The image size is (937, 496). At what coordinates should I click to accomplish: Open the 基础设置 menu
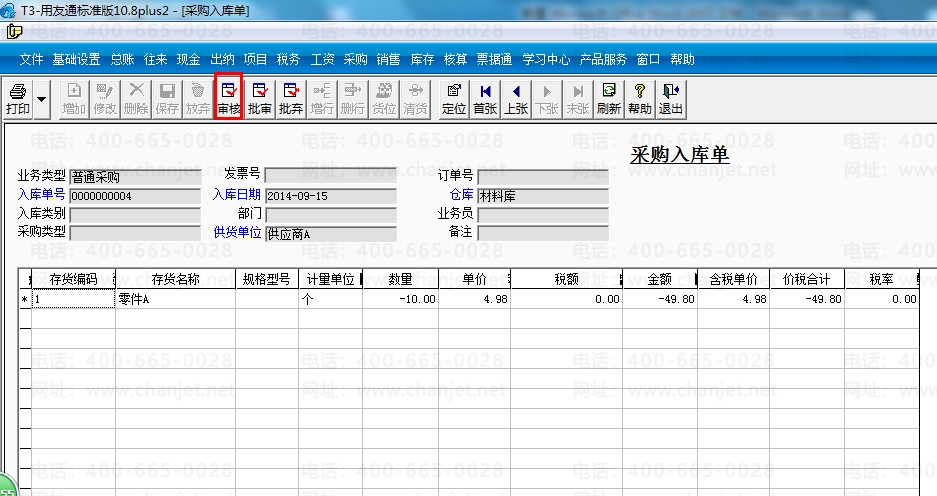point(76,59)
